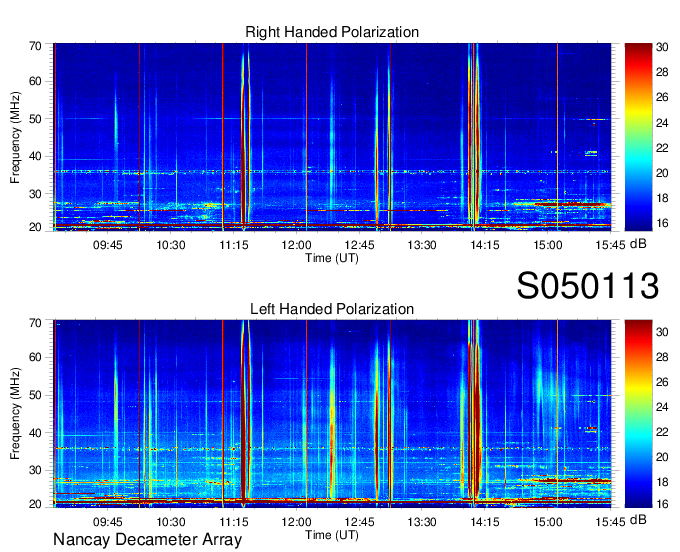Image resolution: width=680 pixels, height=552 pixels.
Task: Click the 28 label on Left Handed color bar
Action: pyautogui.click(x=662, y=357)
